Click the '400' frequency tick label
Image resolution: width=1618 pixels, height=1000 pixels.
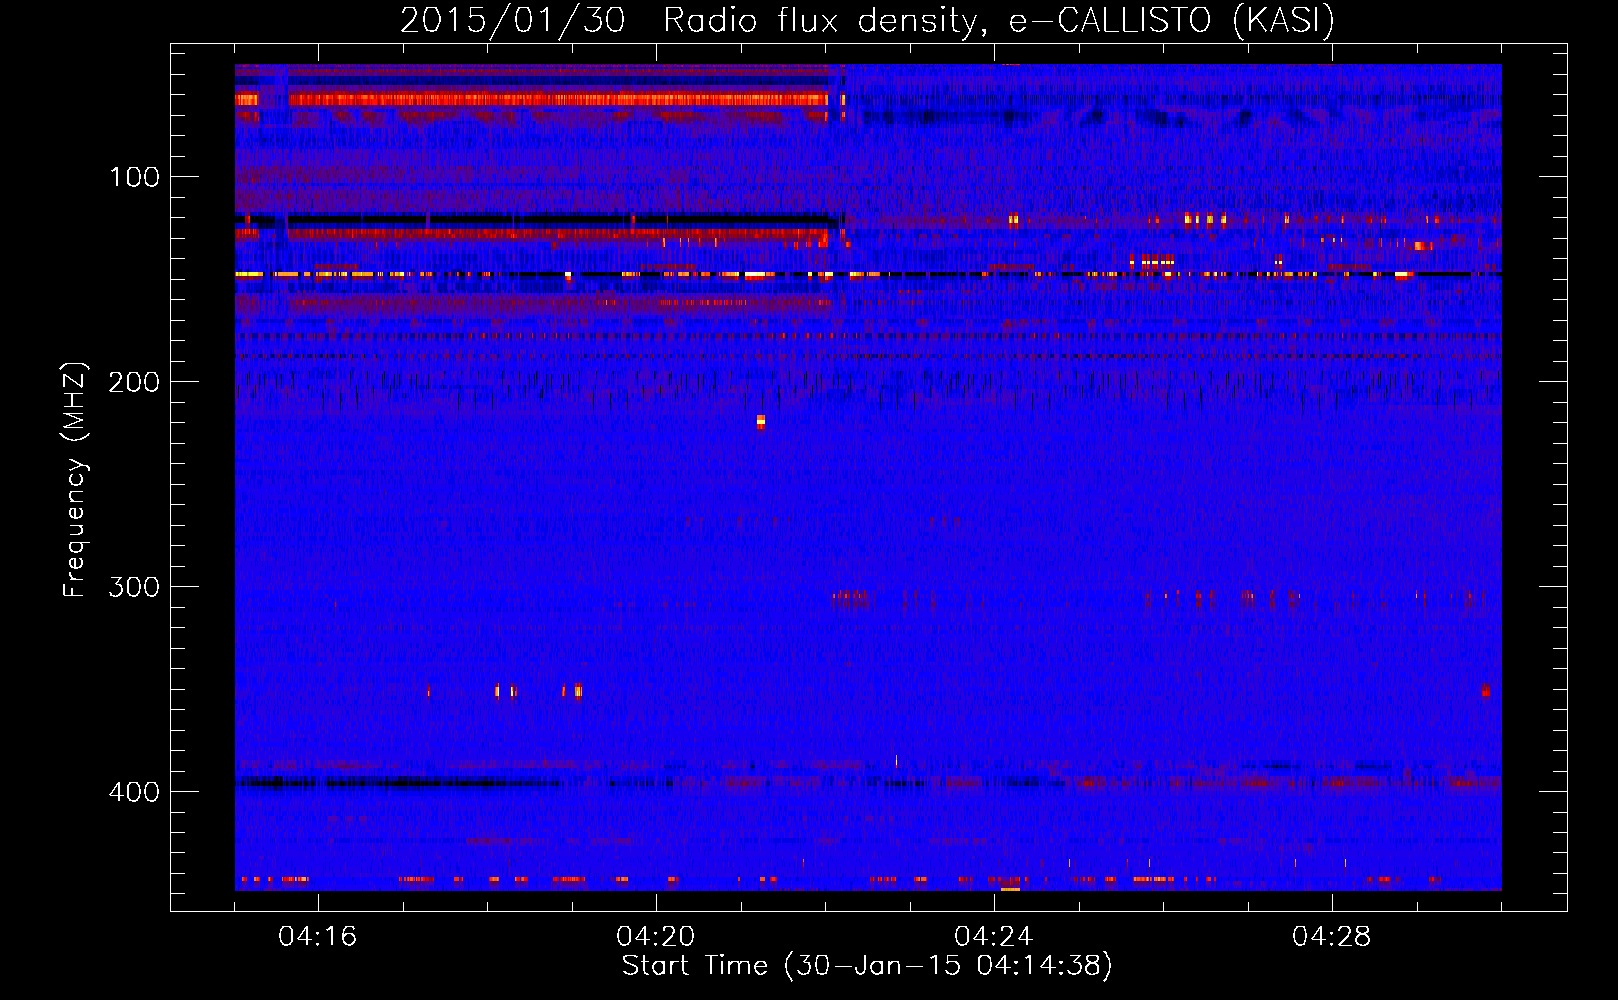coord(134,792)
